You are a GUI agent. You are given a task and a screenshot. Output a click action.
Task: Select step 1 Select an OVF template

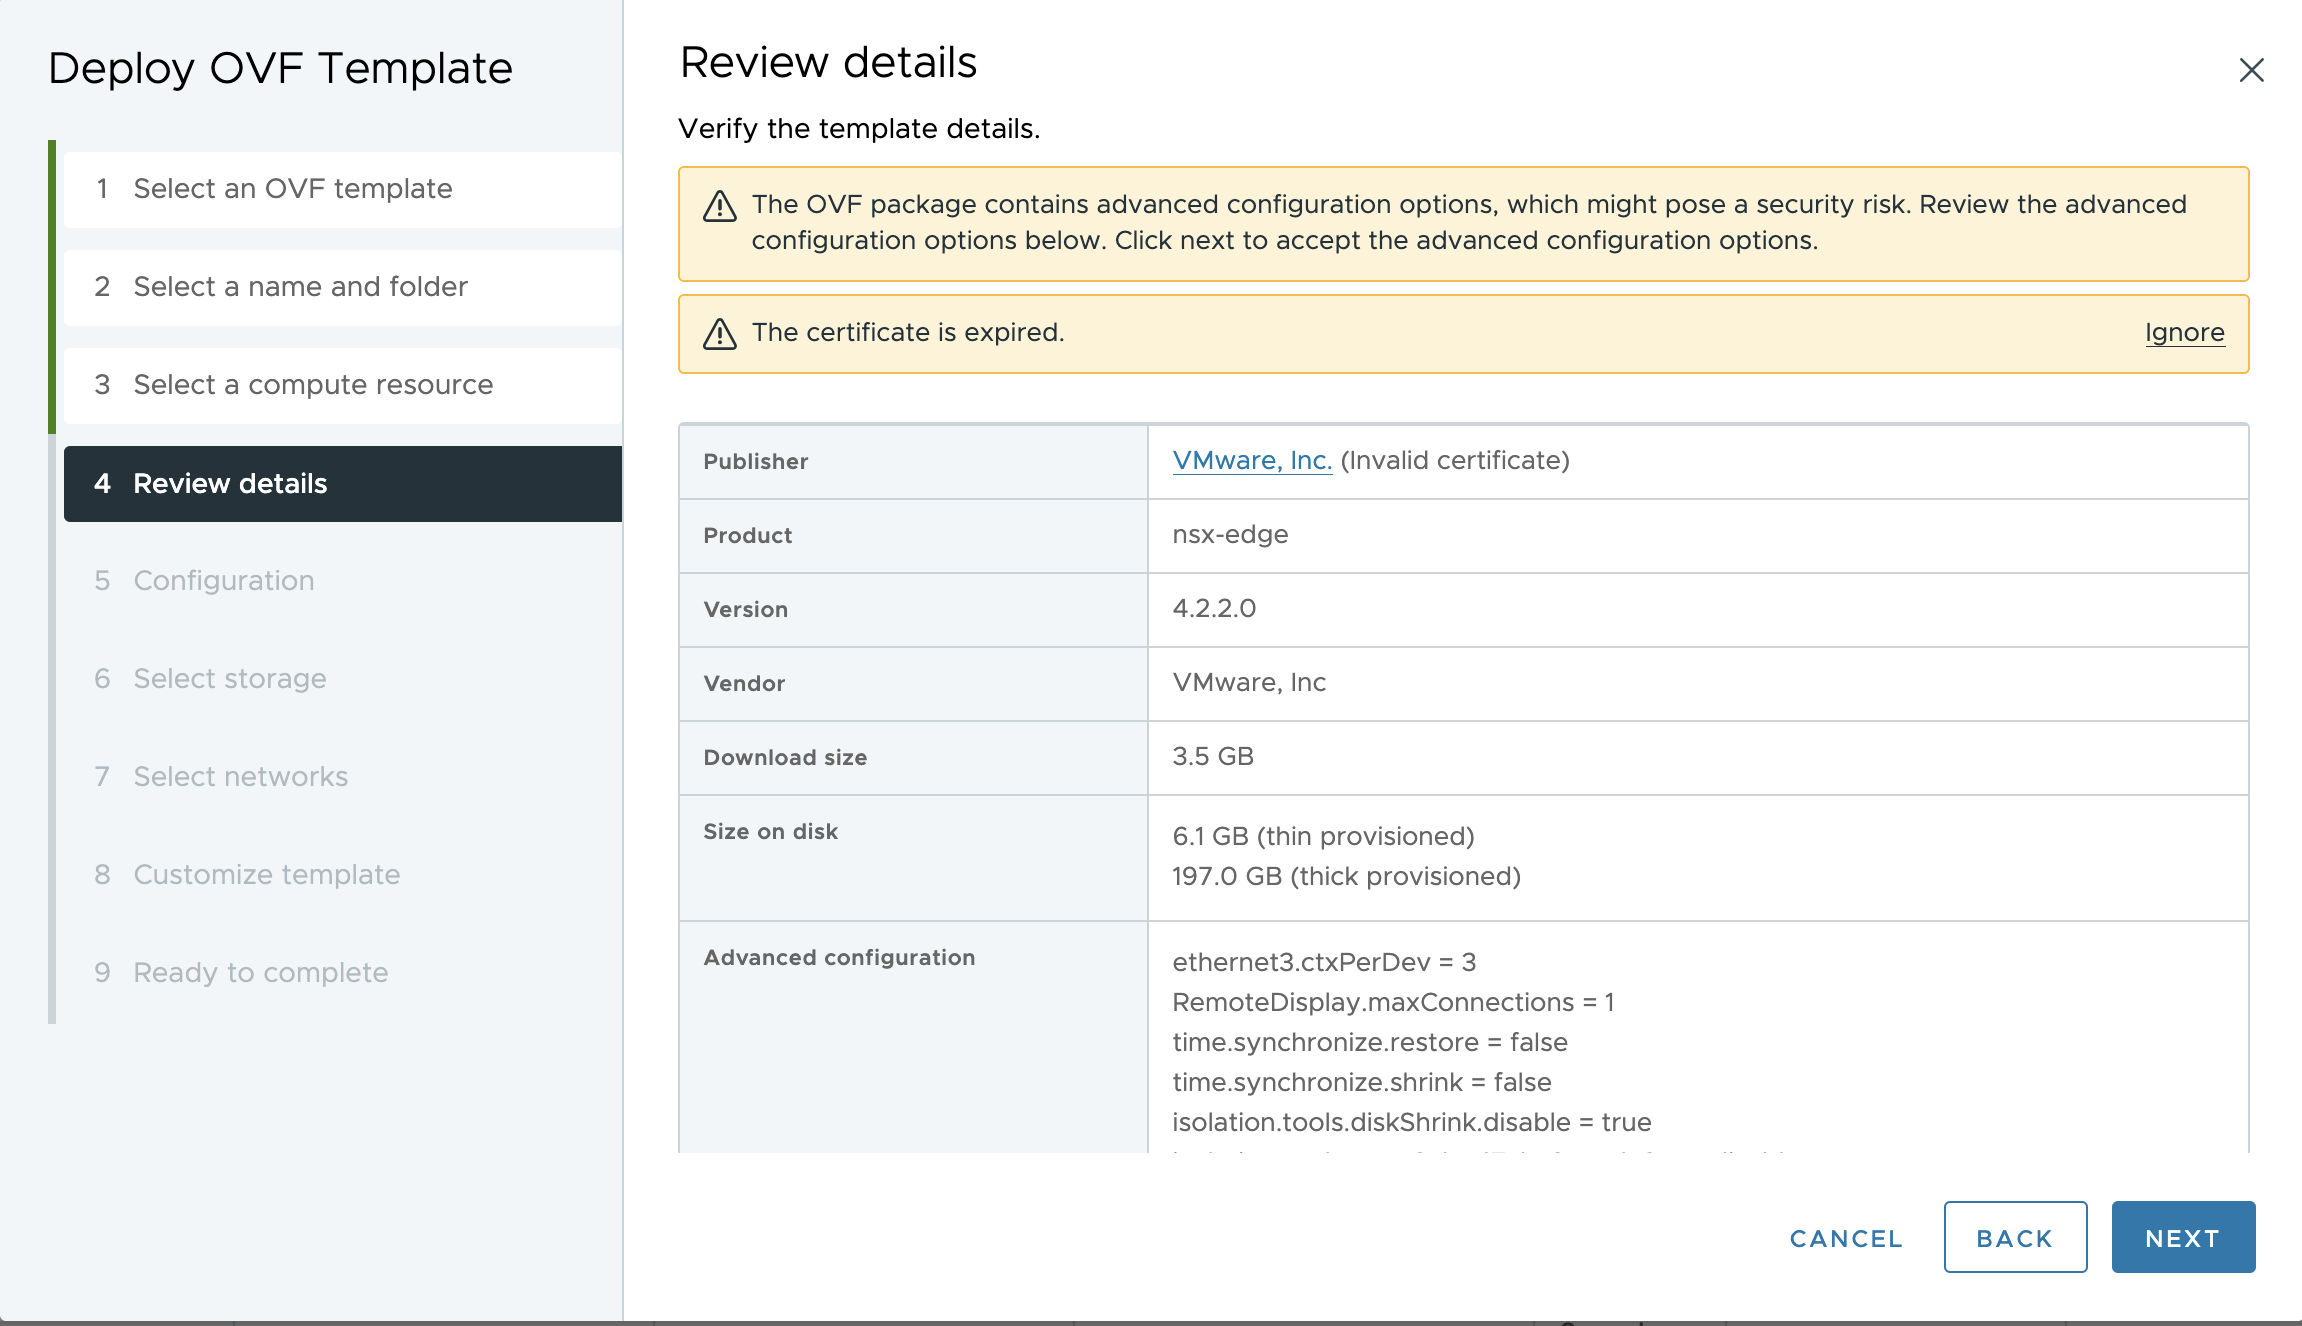[292, 189]
